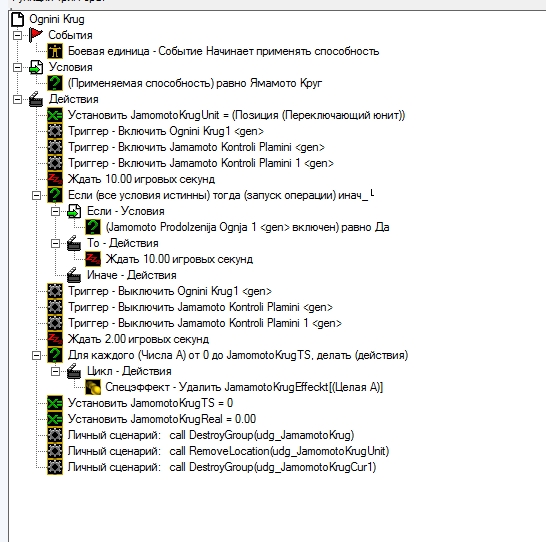The image size is (546, 542).
Task: Click gear icon of RemoveLocation custom script
Action: (55, 451)
